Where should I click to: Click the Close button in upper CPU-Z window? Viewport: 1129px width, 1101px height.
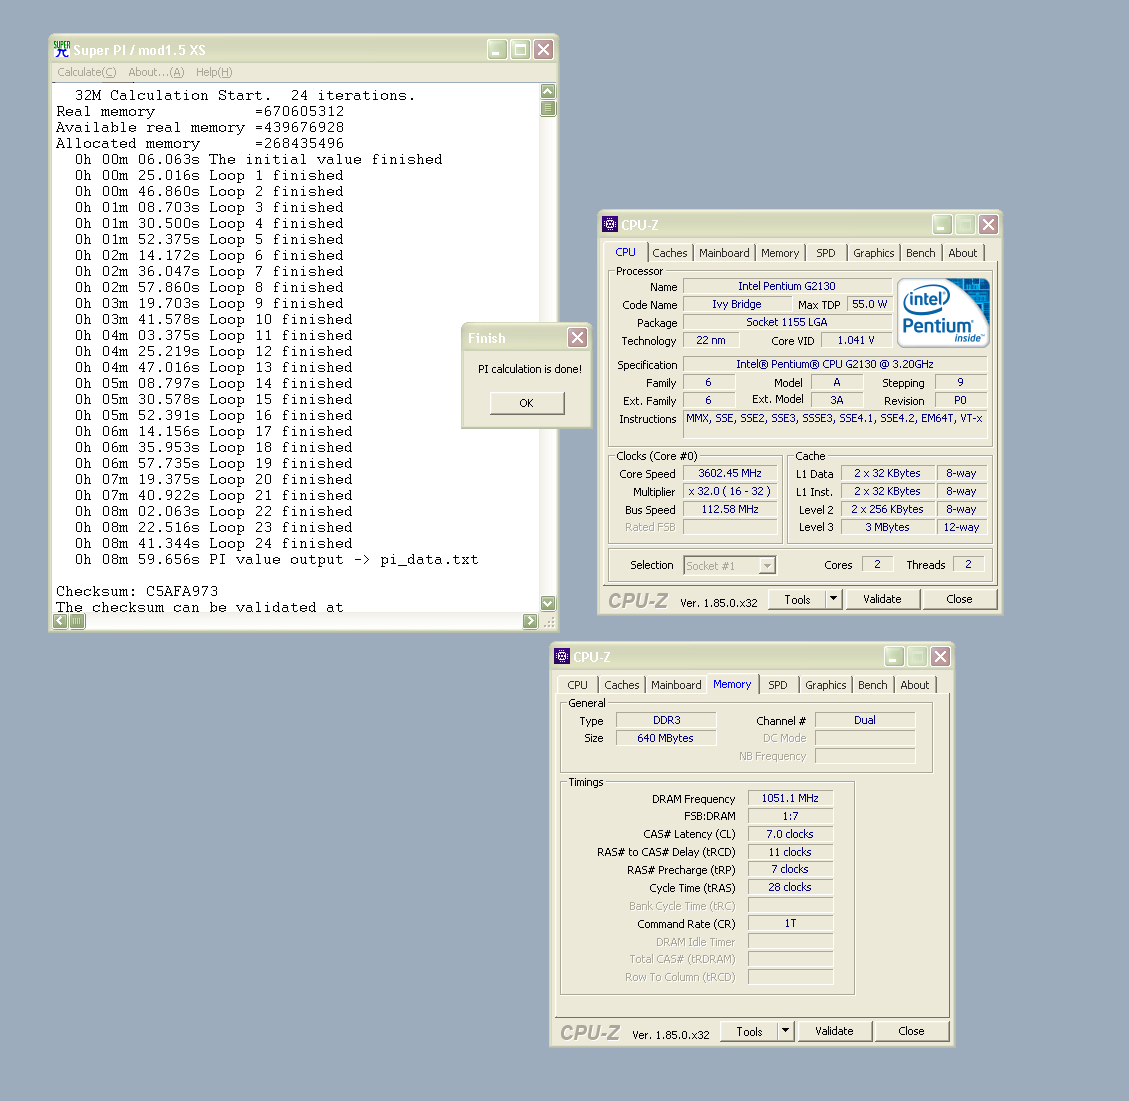coord(959,599)
